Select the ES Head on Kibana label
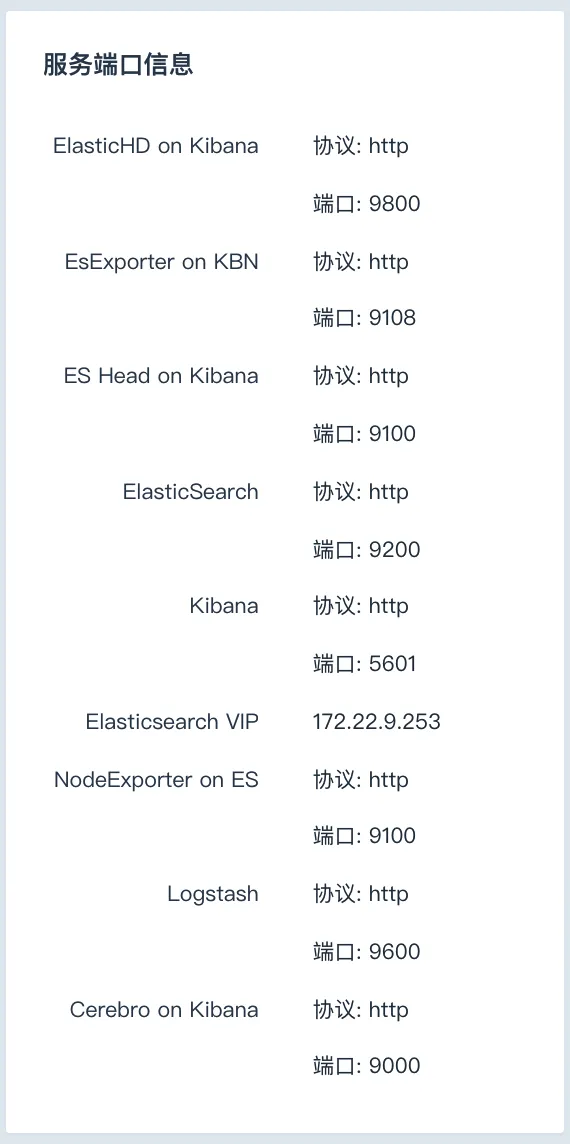 161,376
